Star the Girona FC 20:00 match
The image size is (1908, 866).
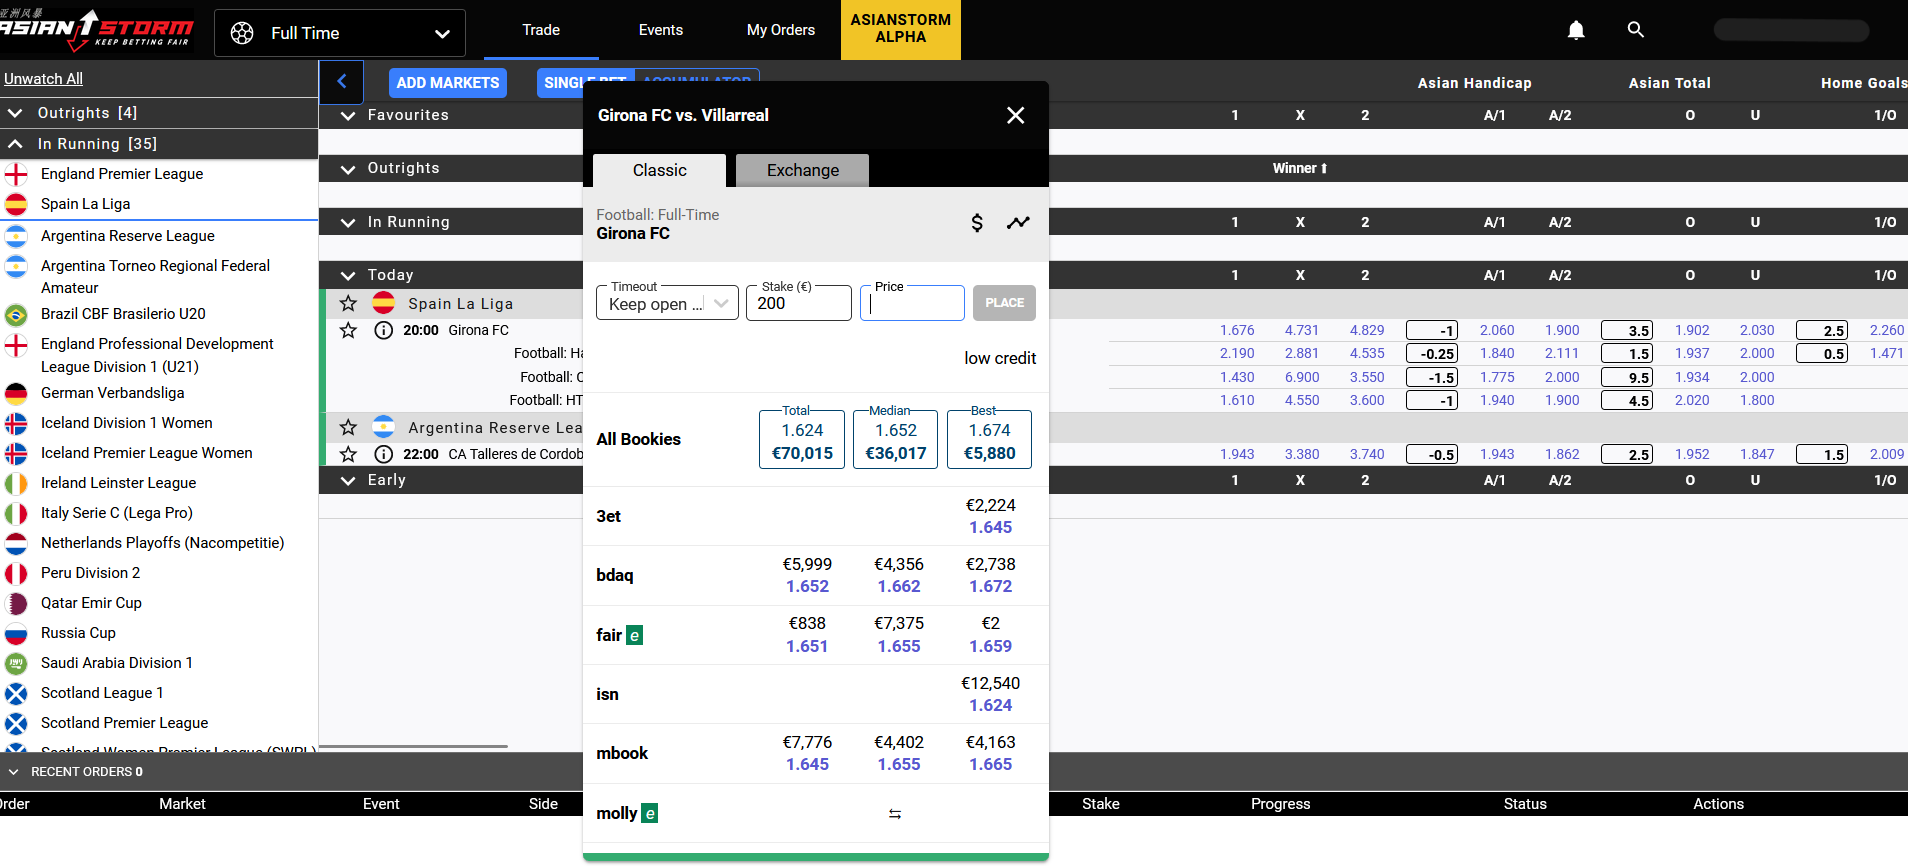(x=348, y=330)
